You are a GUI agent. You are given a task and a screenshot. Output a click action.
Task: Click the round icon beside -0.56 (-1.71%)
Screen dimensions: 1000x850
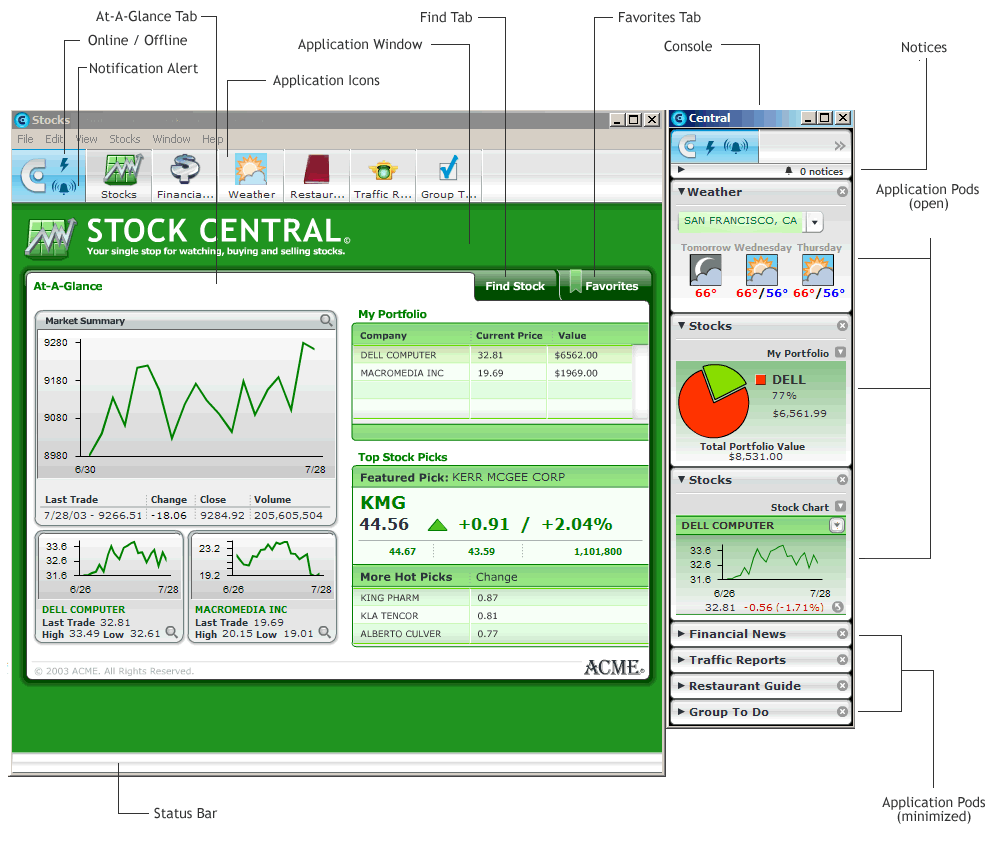pyautogui.click(x=838, y=607)
